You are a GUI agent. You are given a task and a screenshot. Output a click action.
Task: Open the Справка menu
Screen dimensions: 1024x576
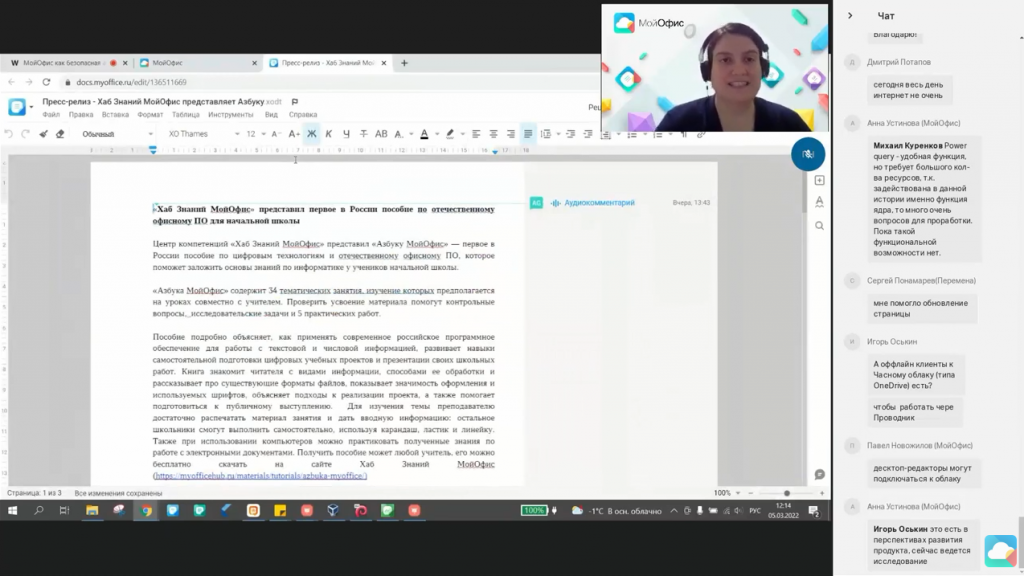click(x=303, y=114)
